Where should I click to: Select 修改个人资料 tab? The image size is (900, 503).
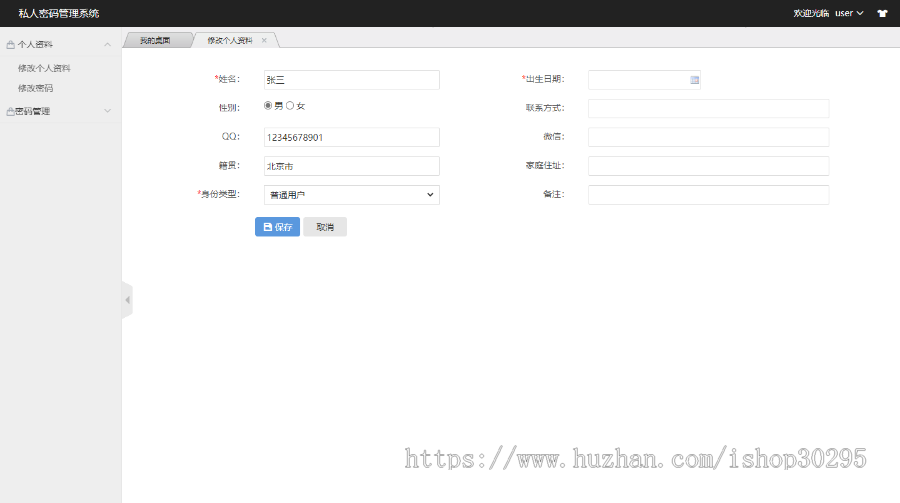pos(230,40)
